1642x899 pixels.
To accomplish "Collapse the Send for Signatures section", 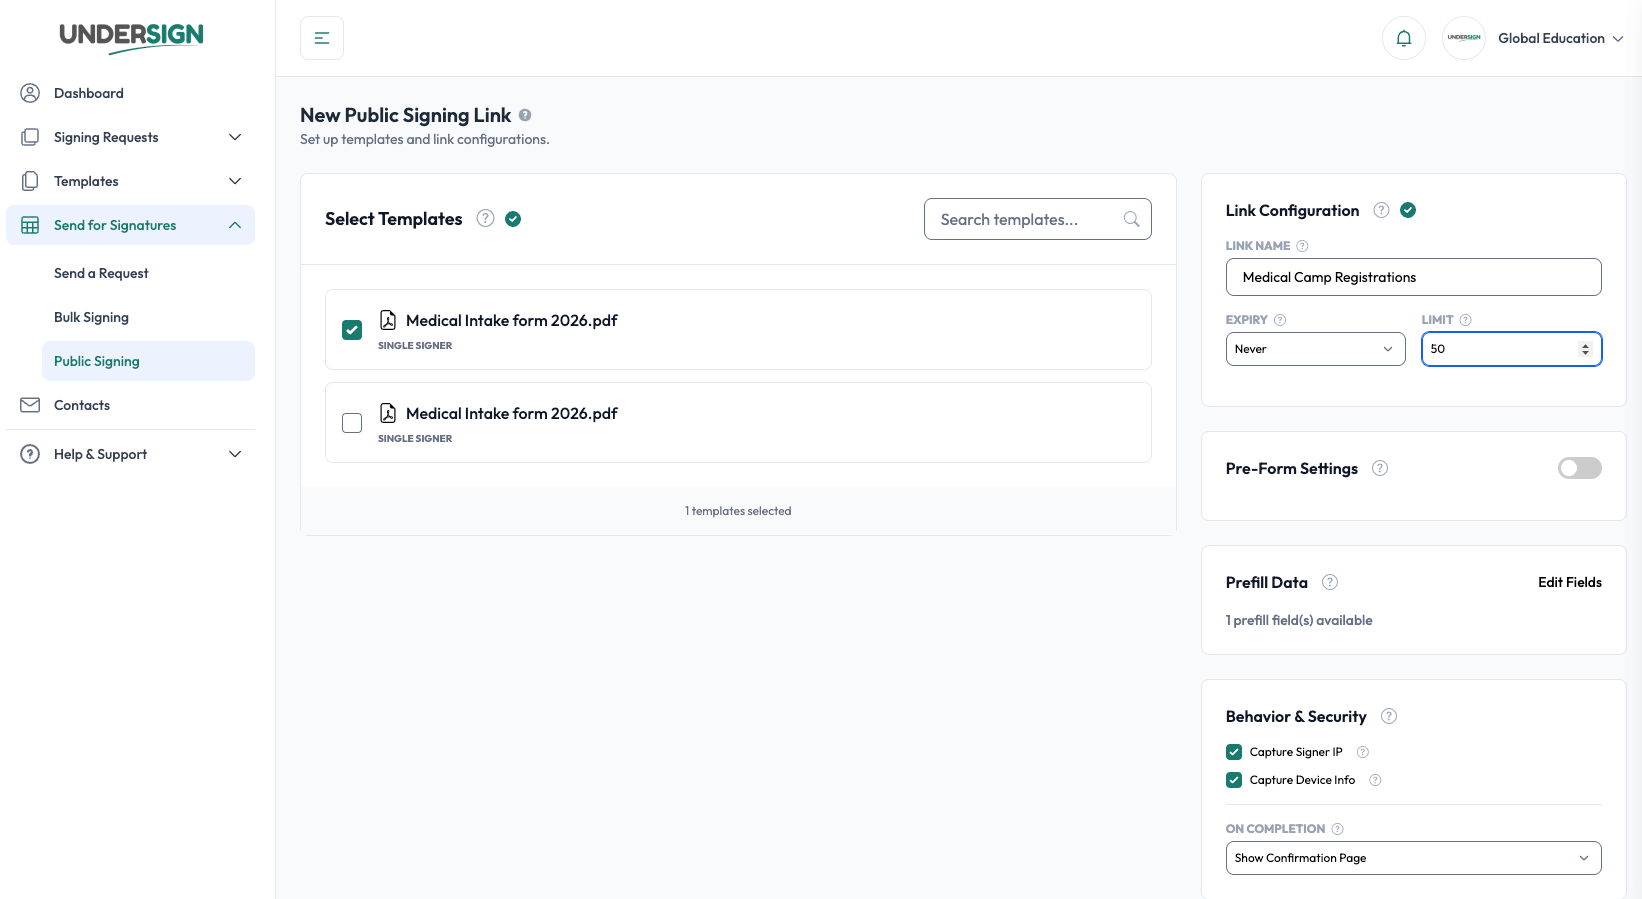I will pyautogui.click(x=131, y=225).
